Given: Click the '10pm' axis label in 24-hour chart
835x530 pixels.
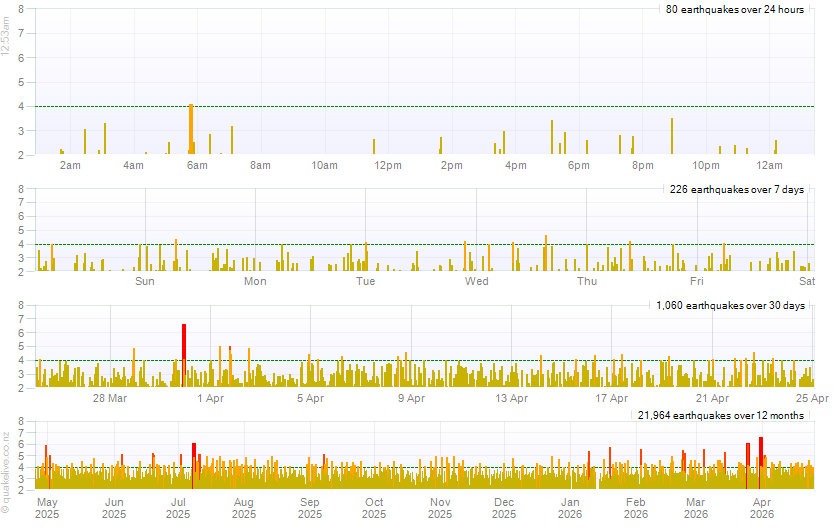Looking at the screenshot, I should [x=706, y=165].
